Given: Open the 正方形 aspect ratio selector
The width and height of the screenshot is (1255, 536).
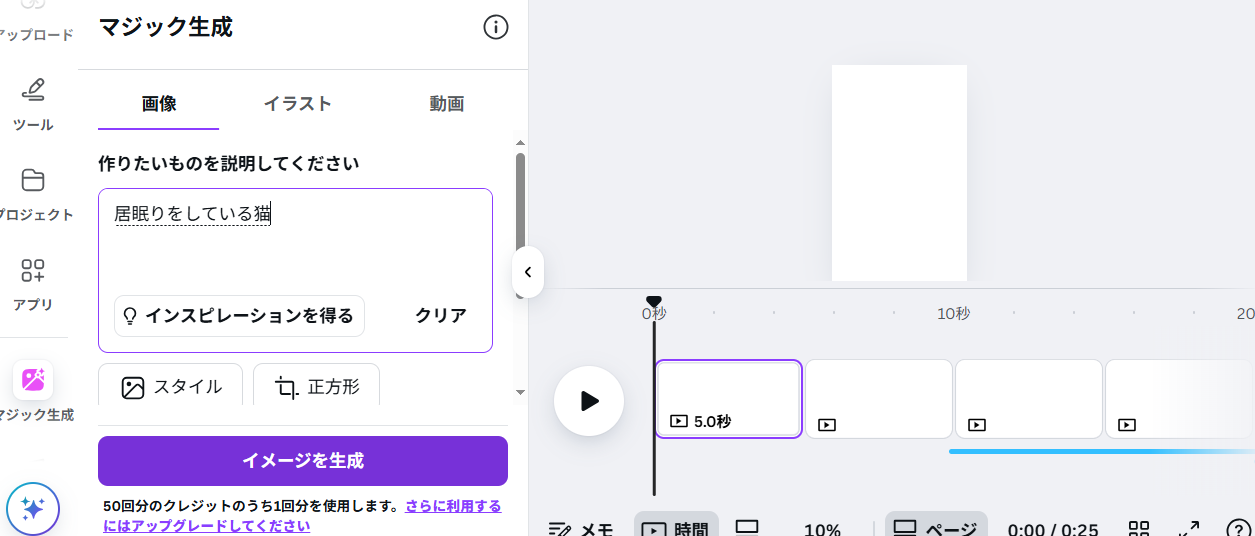Looking at the screenshot, I should (x=316, y=387).
